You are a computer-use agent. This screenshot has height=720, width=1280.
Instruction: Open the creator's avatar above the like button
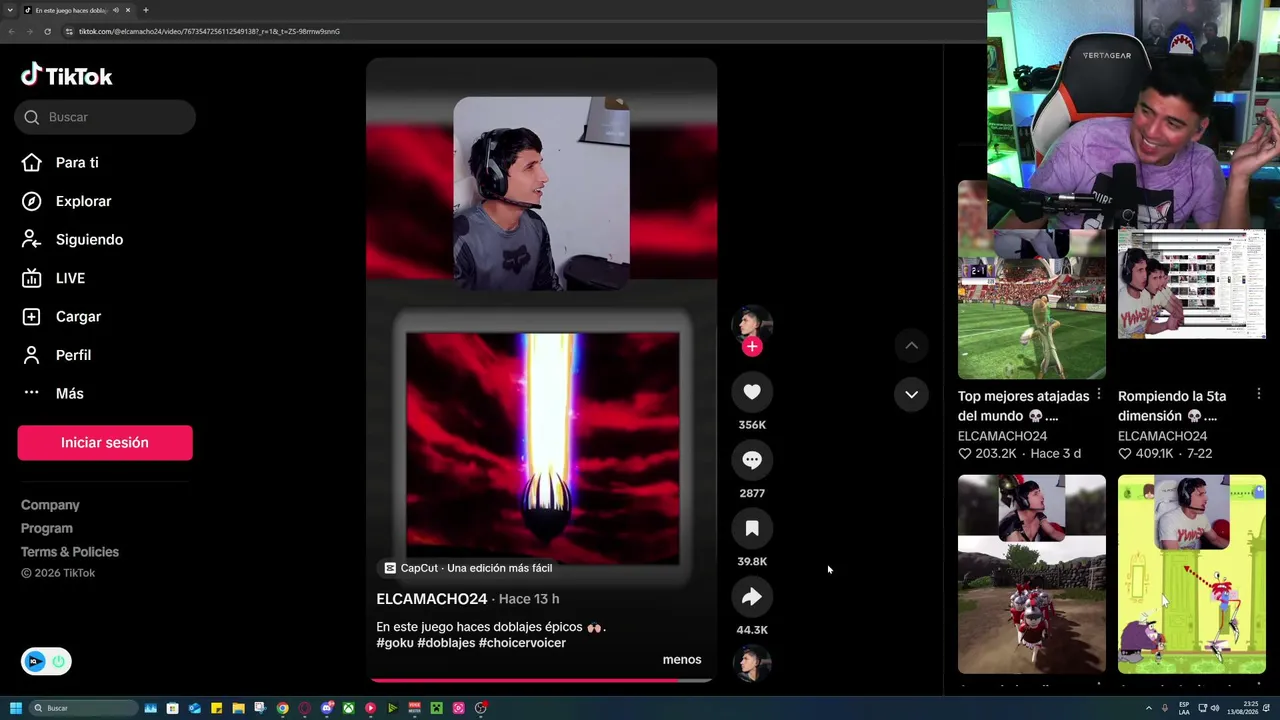click(752, 324)
